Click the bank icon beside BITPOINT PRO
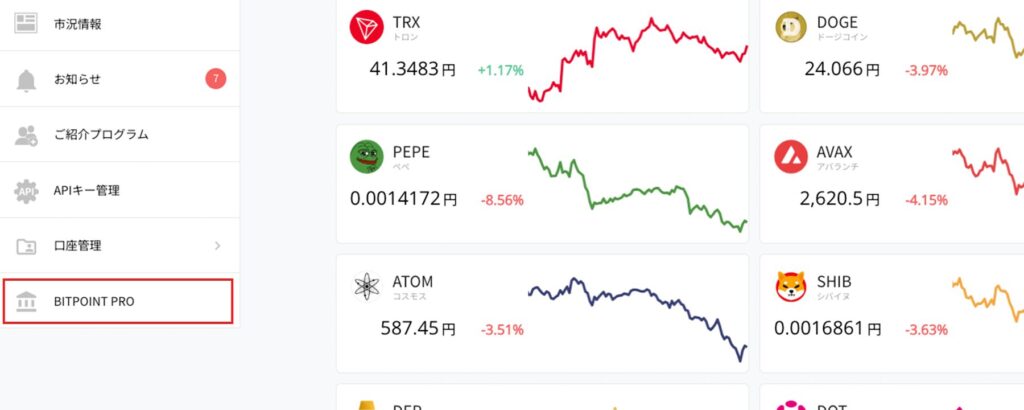The image size is (1024, 410). tap(27, 302)
